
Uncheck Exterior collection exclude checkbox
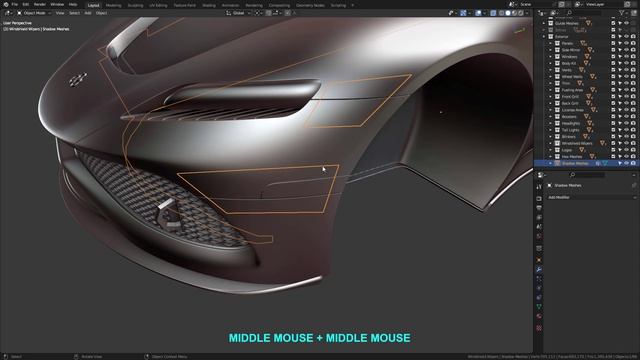point(613,37)
